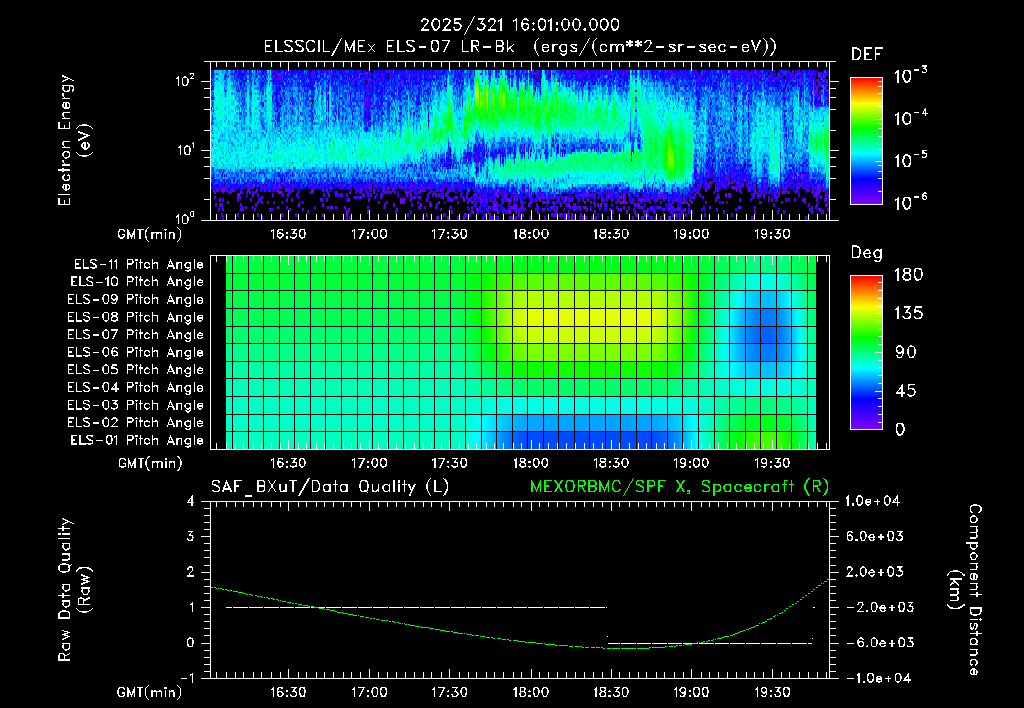The width and height of the screenshot is (1024, 708).
Task: Select the ELS-08 Pitch Angle row label
Action: point(136,317)
